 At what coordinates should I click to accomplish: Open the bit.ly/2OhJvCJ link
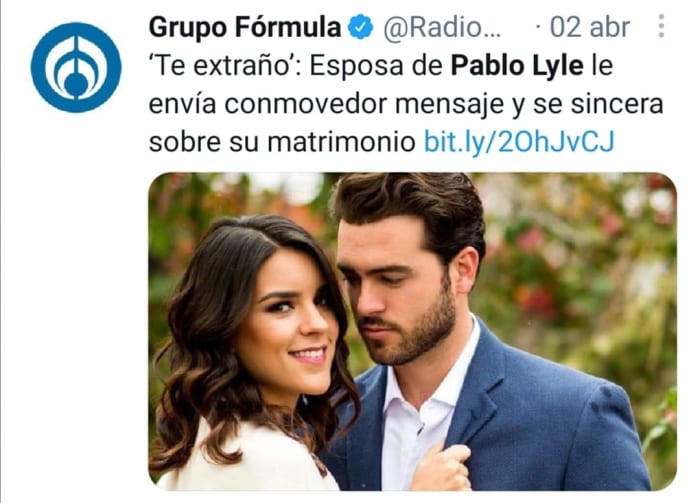tap(519, 142)
